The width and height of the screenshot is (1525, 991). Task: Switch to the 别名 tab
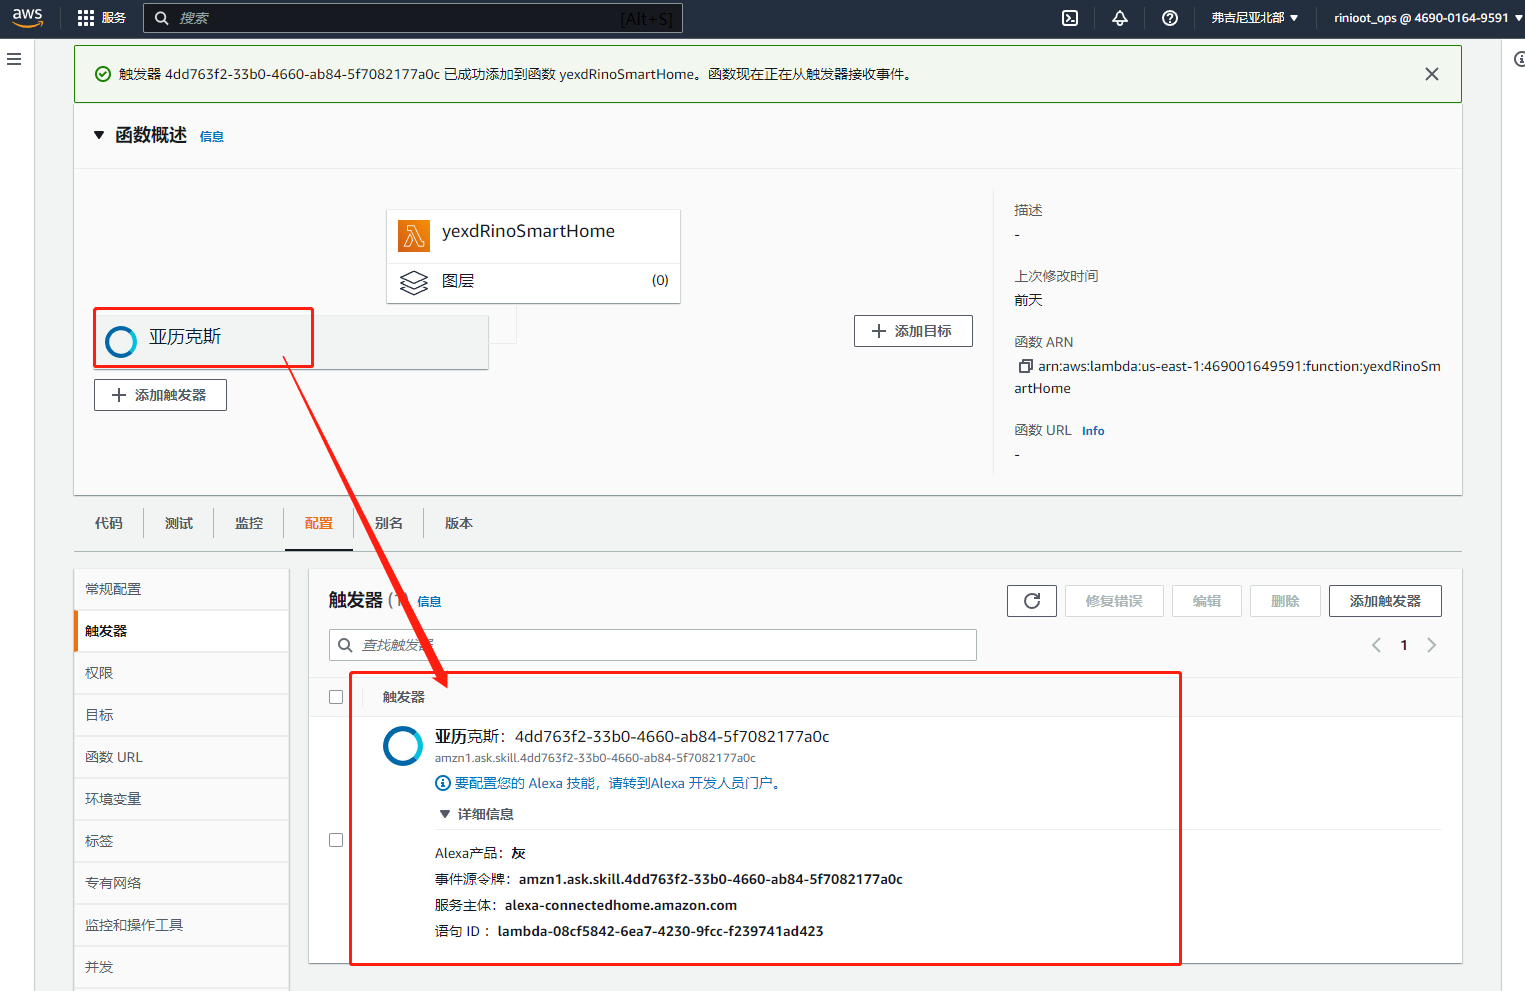389,523
